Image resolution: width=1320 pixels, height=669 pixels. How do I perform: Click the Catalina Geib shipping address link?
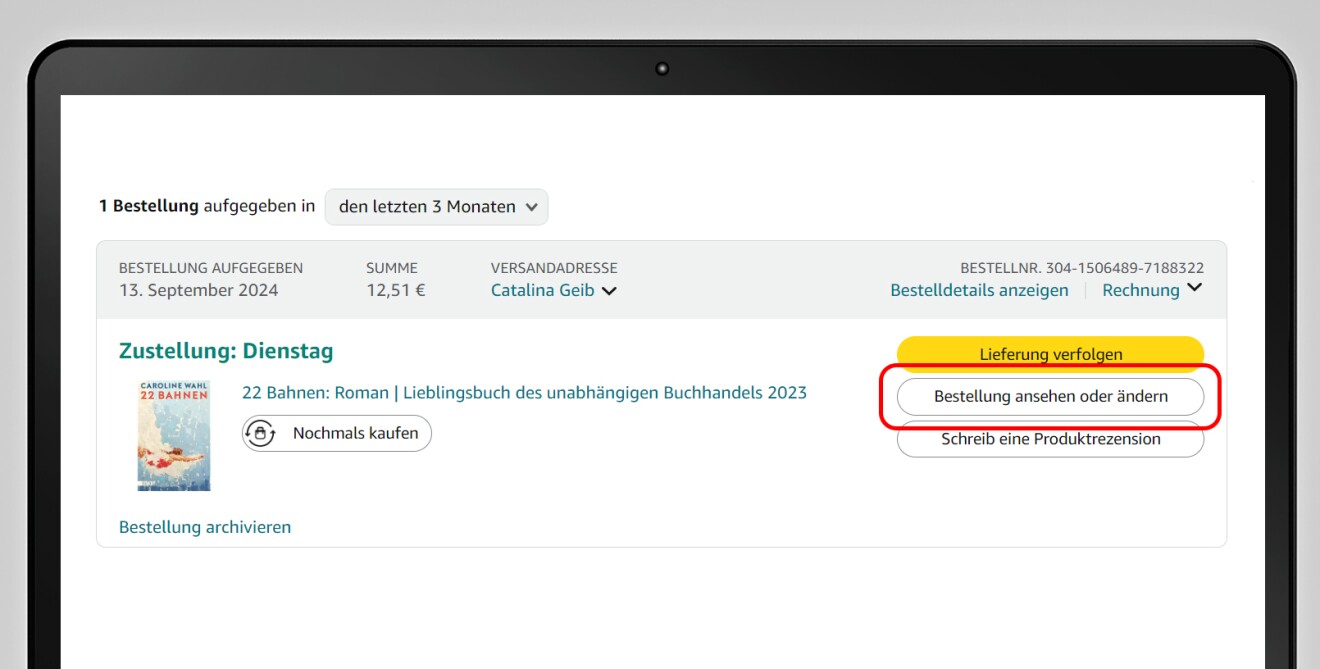542,291
